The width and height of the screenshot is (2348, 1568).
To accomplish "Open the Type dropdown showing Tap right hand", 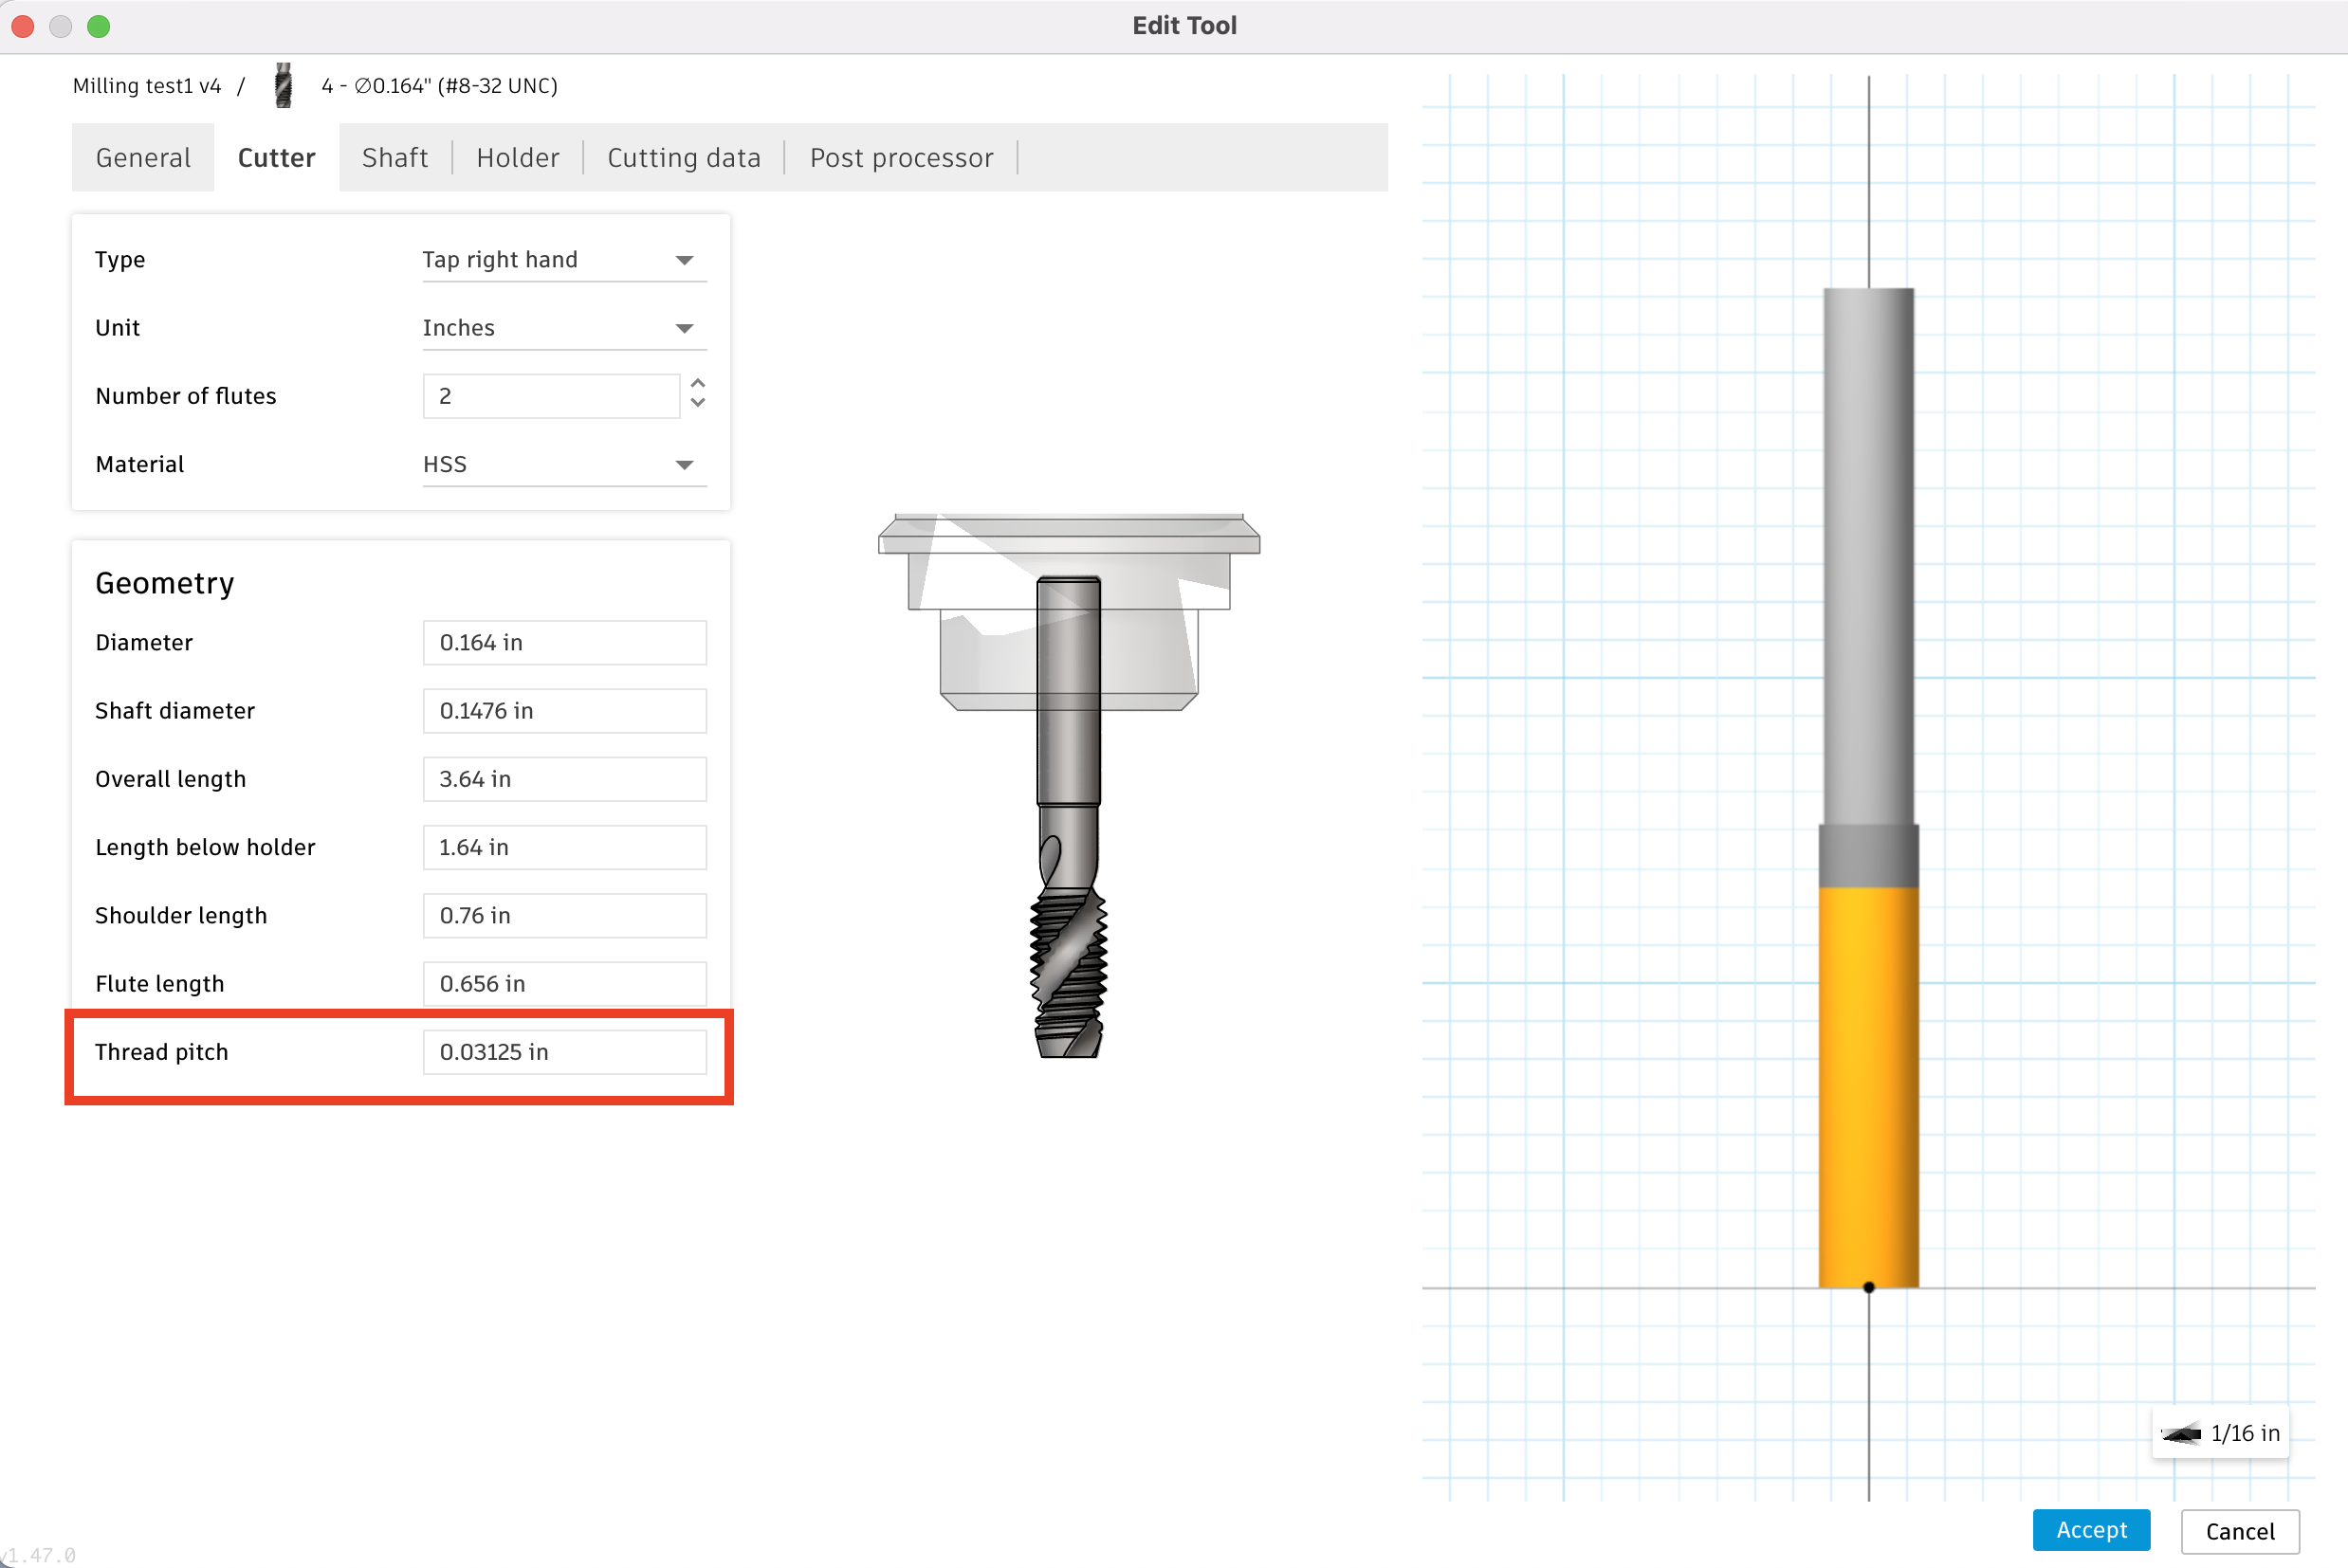I will (x=564, y=259).
